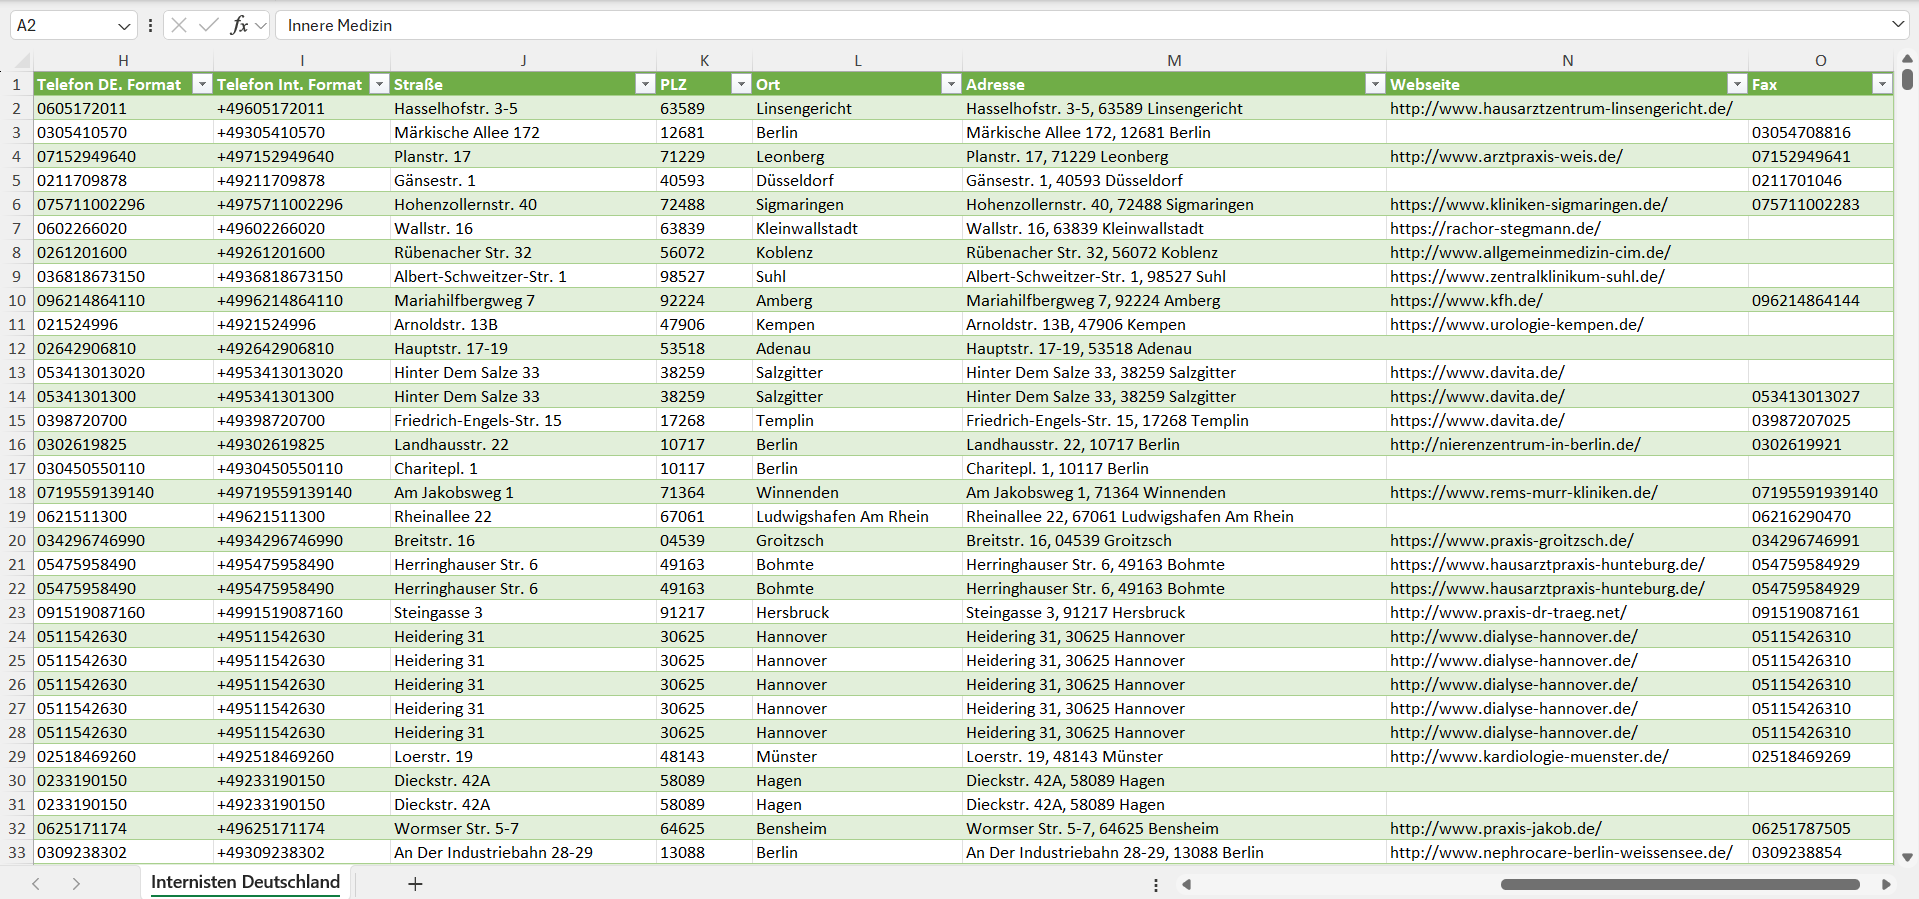Select column M header

click(x=1174, y=60)
